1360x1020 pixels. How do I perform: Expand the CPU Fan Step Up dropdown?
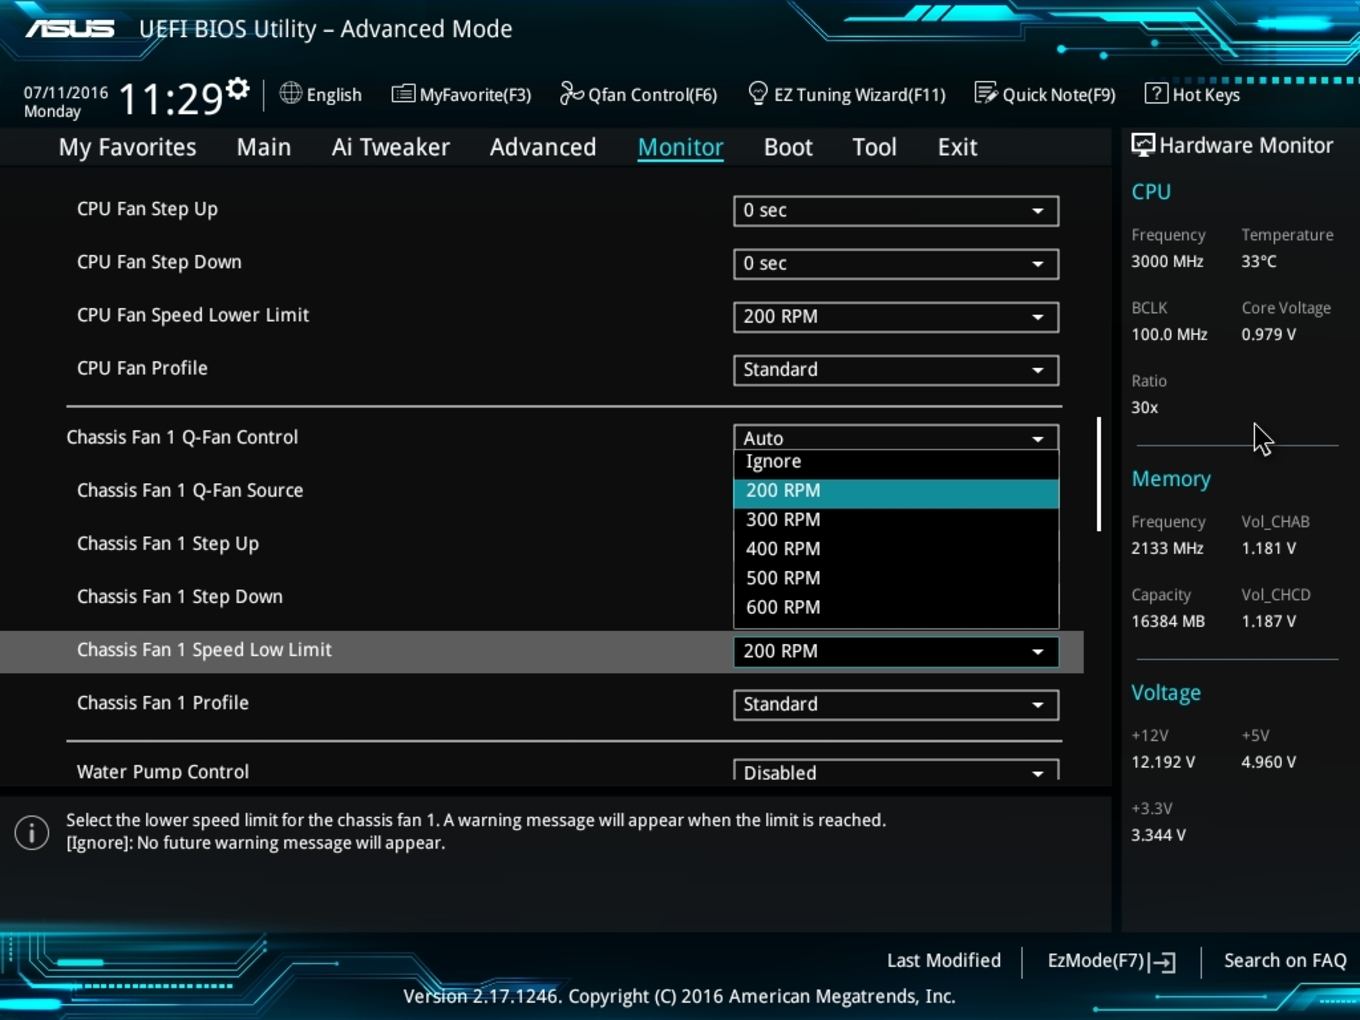pyautogui.click(x=896, y=211)
